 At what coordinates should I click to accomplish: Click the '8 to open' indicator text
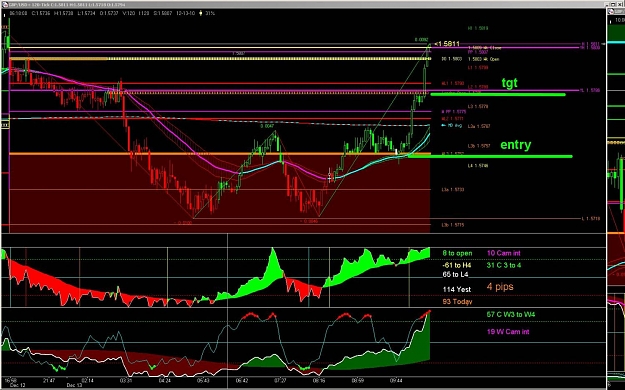pos(457,253)
